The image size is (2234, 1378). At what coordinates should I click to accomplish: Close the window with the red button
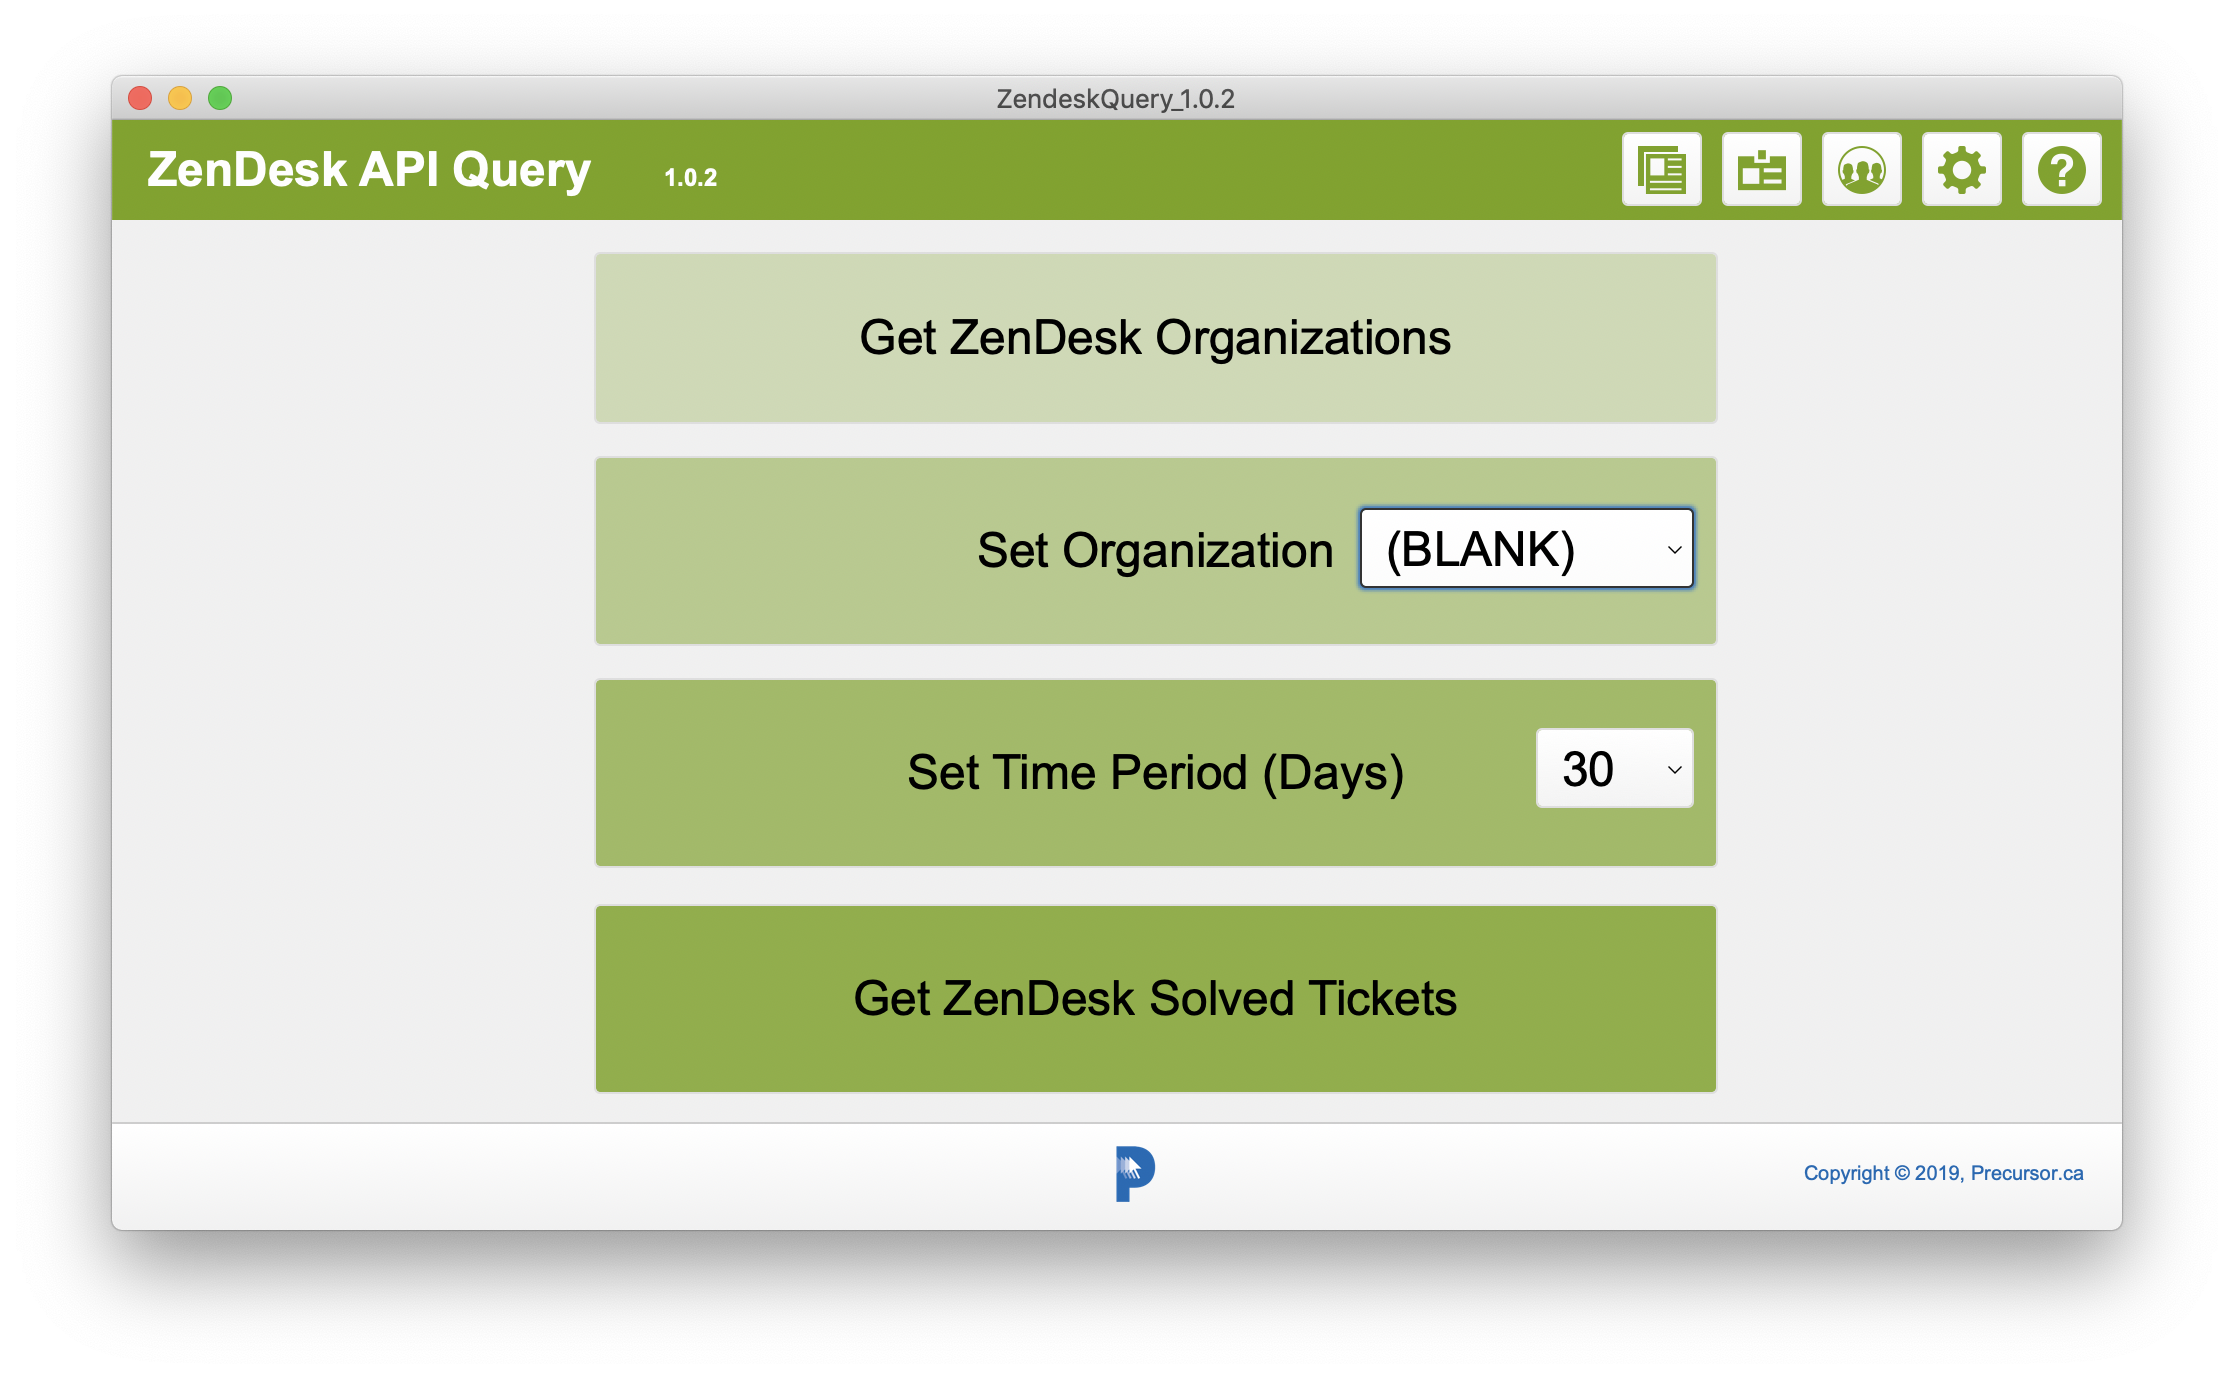[x=140, y=98]
